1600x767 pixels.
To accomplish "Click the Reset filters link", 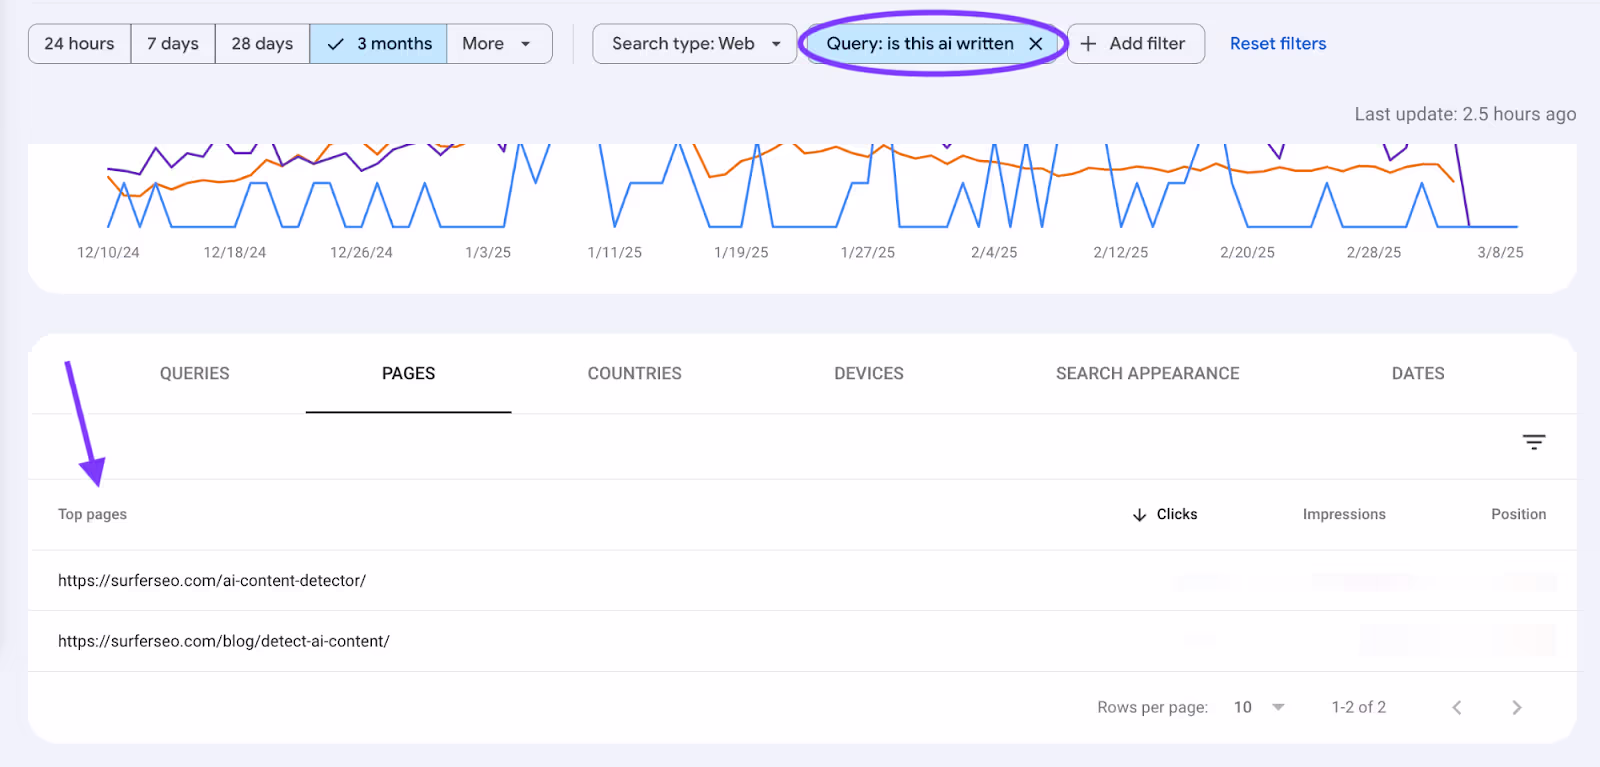I will click(1278, 44).
